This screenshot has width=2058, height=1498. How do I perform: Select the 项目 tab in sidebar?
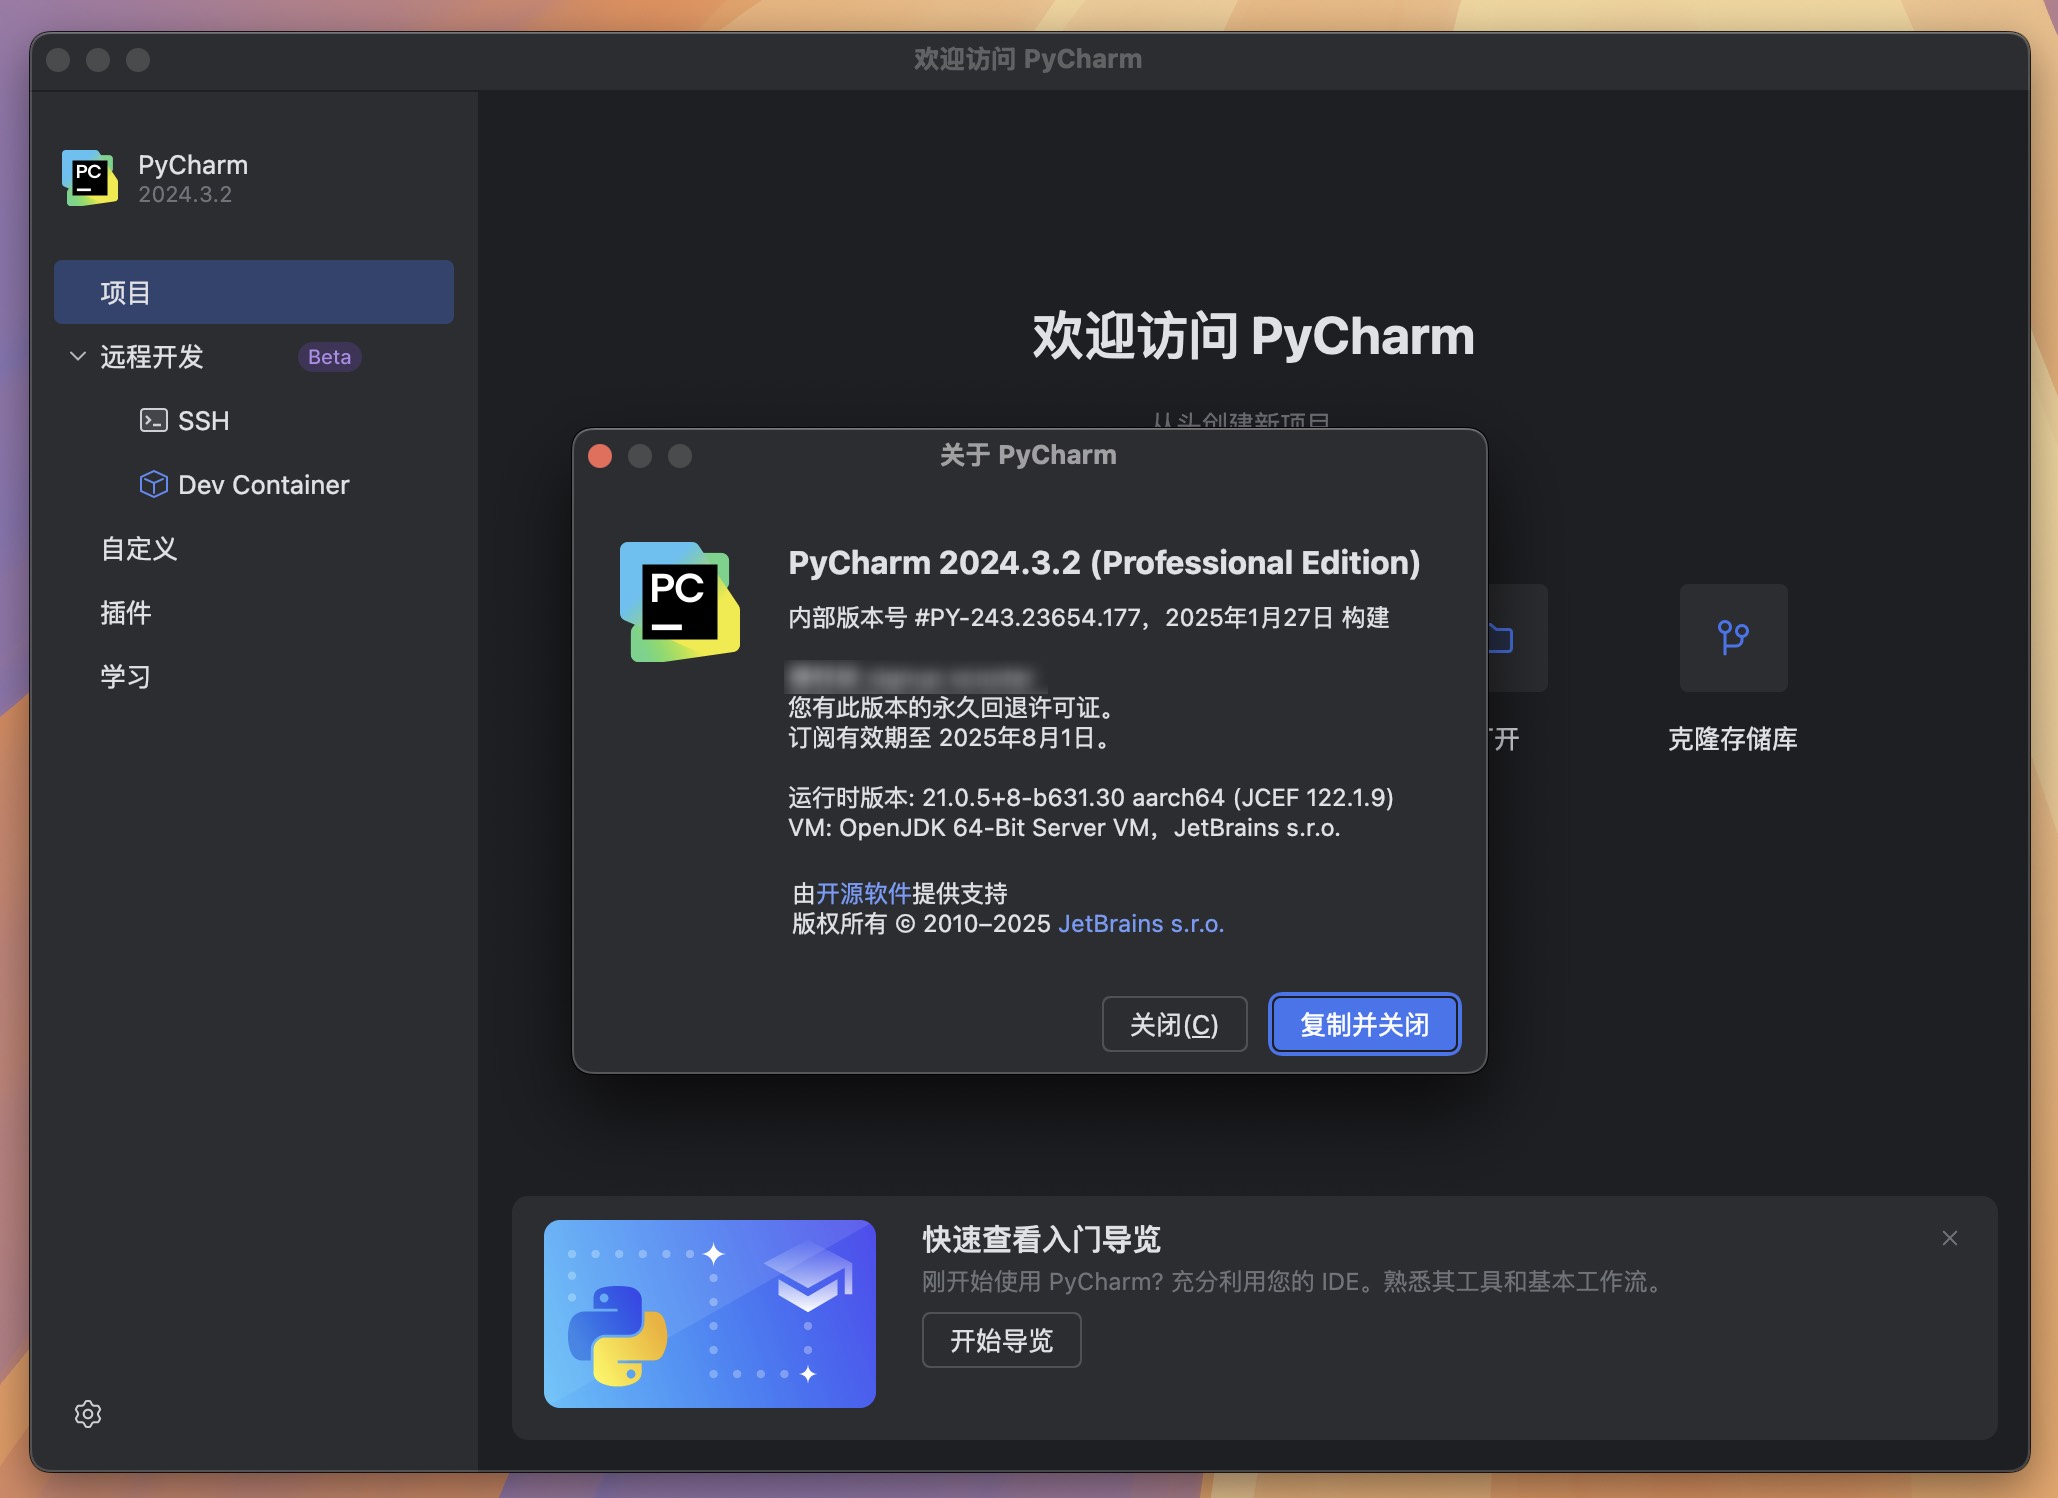pos(254,292)
